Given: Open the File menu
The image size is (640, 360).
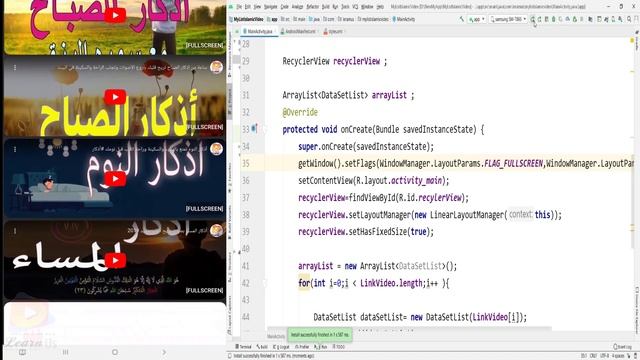Looking at the screenshot, I should [239, 7].
